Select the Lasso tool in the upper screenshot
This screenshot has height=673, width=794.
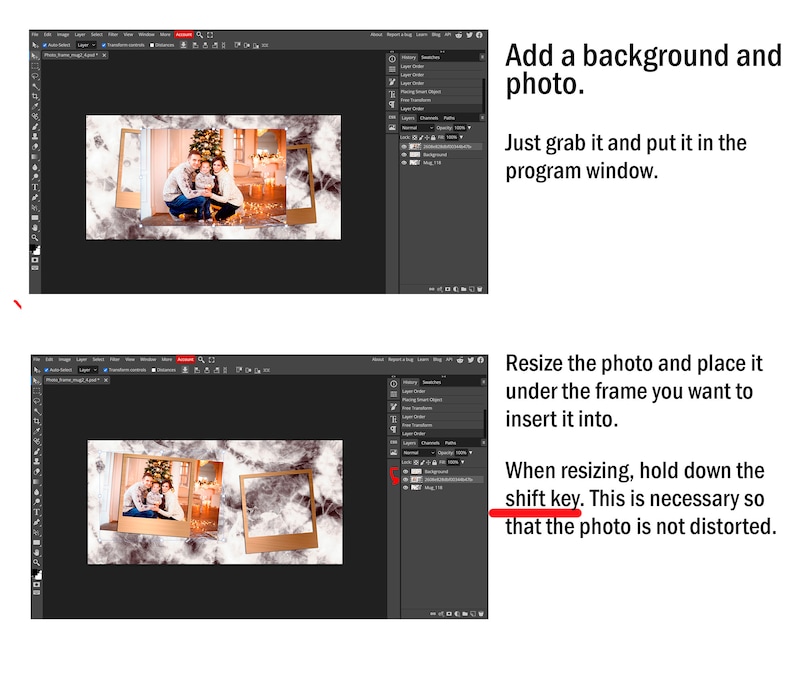pyautogui.click(x=35, y=76)
